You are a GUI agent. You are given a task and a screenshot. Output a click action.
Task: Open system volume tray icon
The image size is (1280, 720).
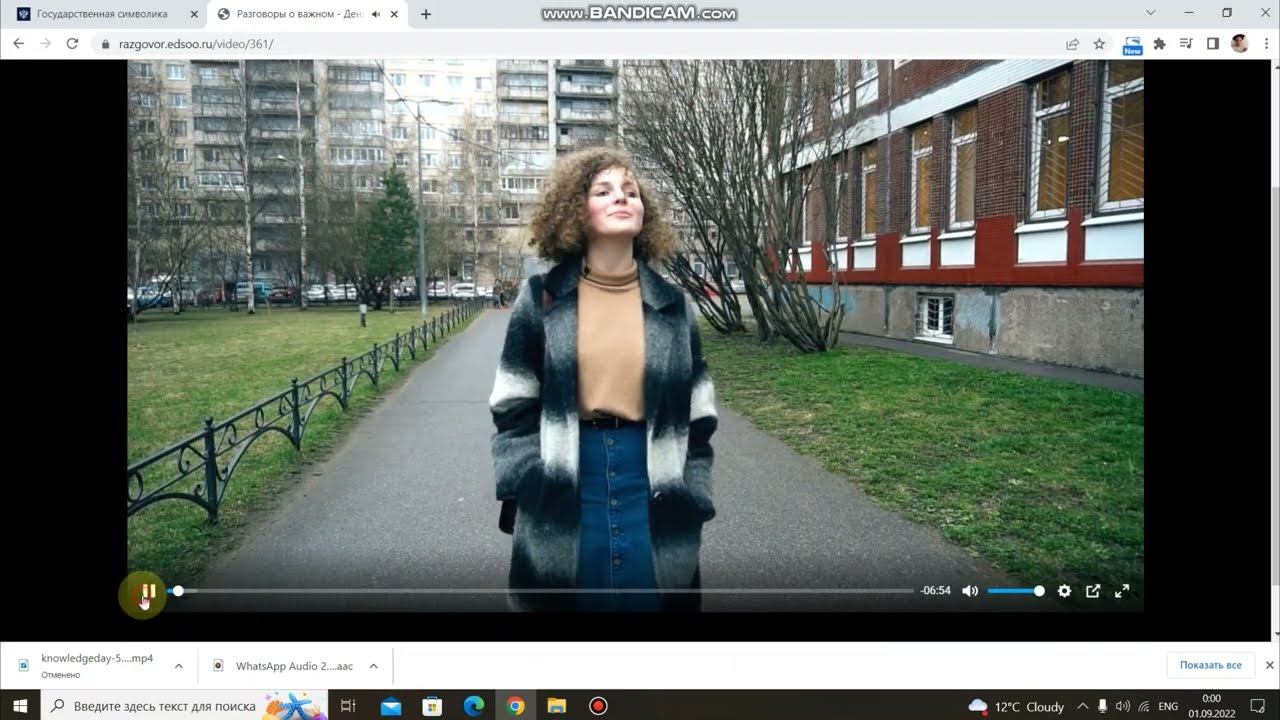tap(1122, 706)
